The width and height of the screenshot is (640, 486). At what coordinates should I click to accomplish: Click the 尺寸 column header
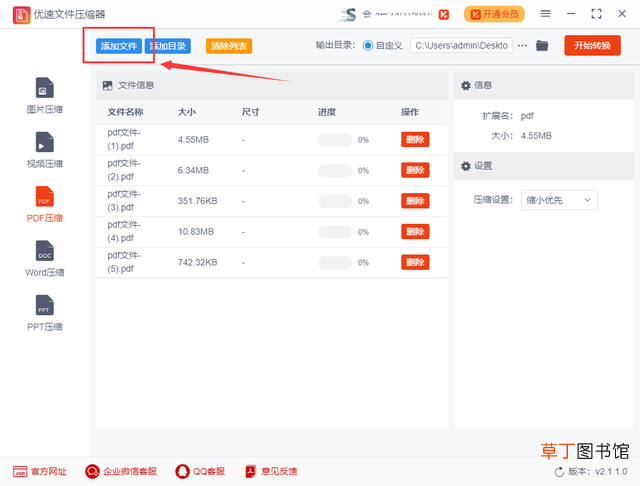tap(250, 112)
